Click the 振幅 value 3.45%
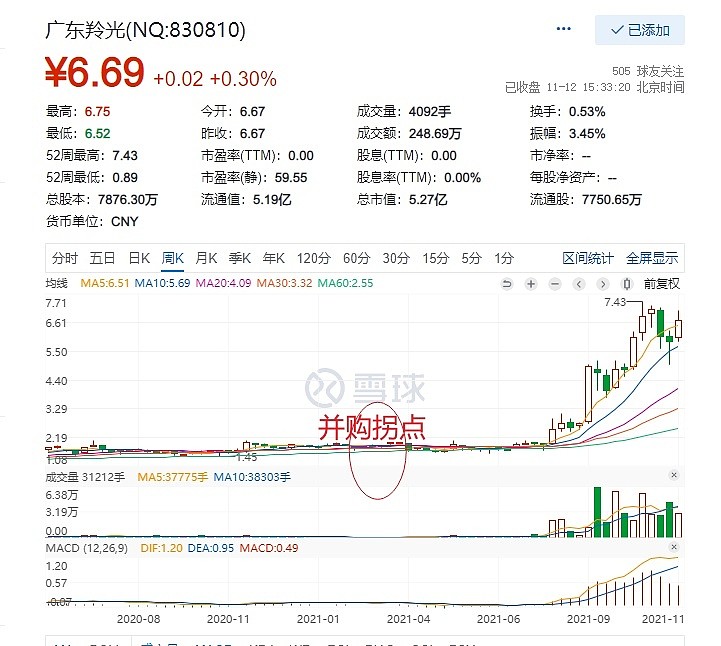This screenshot has width=721, height=646. [587, 134]
